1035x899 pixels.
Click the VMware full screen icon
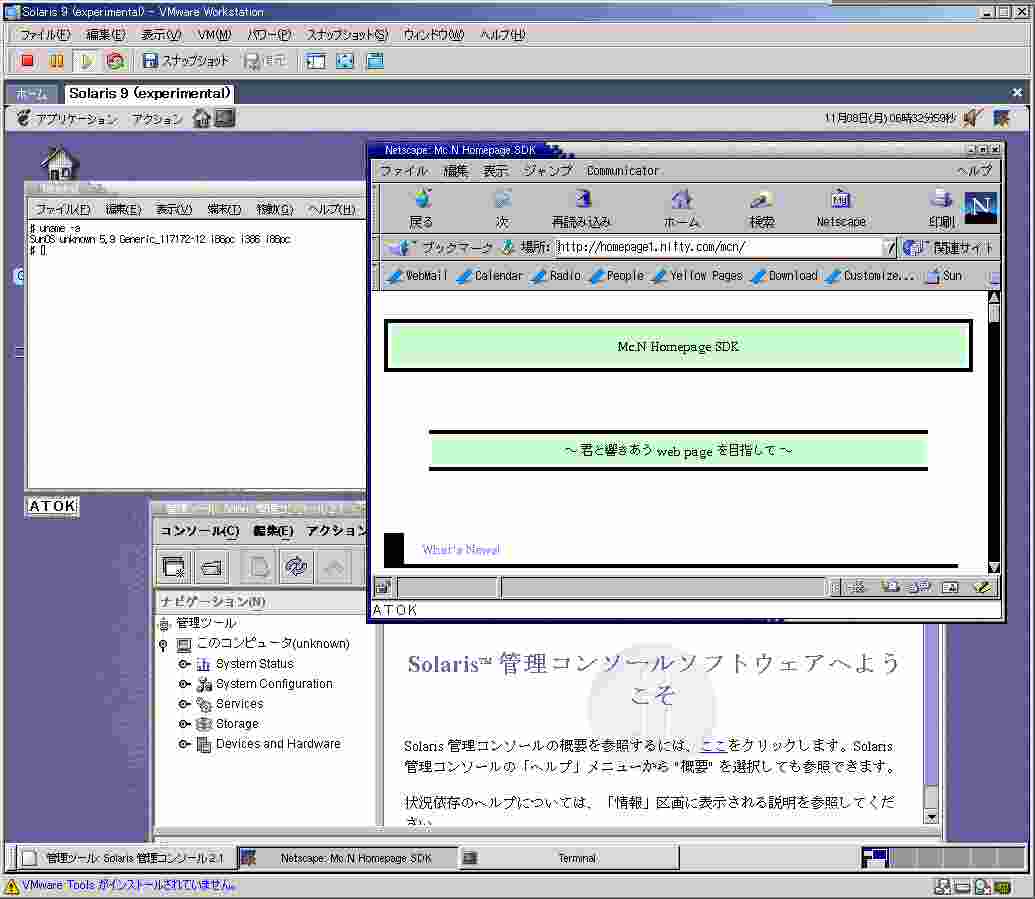pos(345,61)
